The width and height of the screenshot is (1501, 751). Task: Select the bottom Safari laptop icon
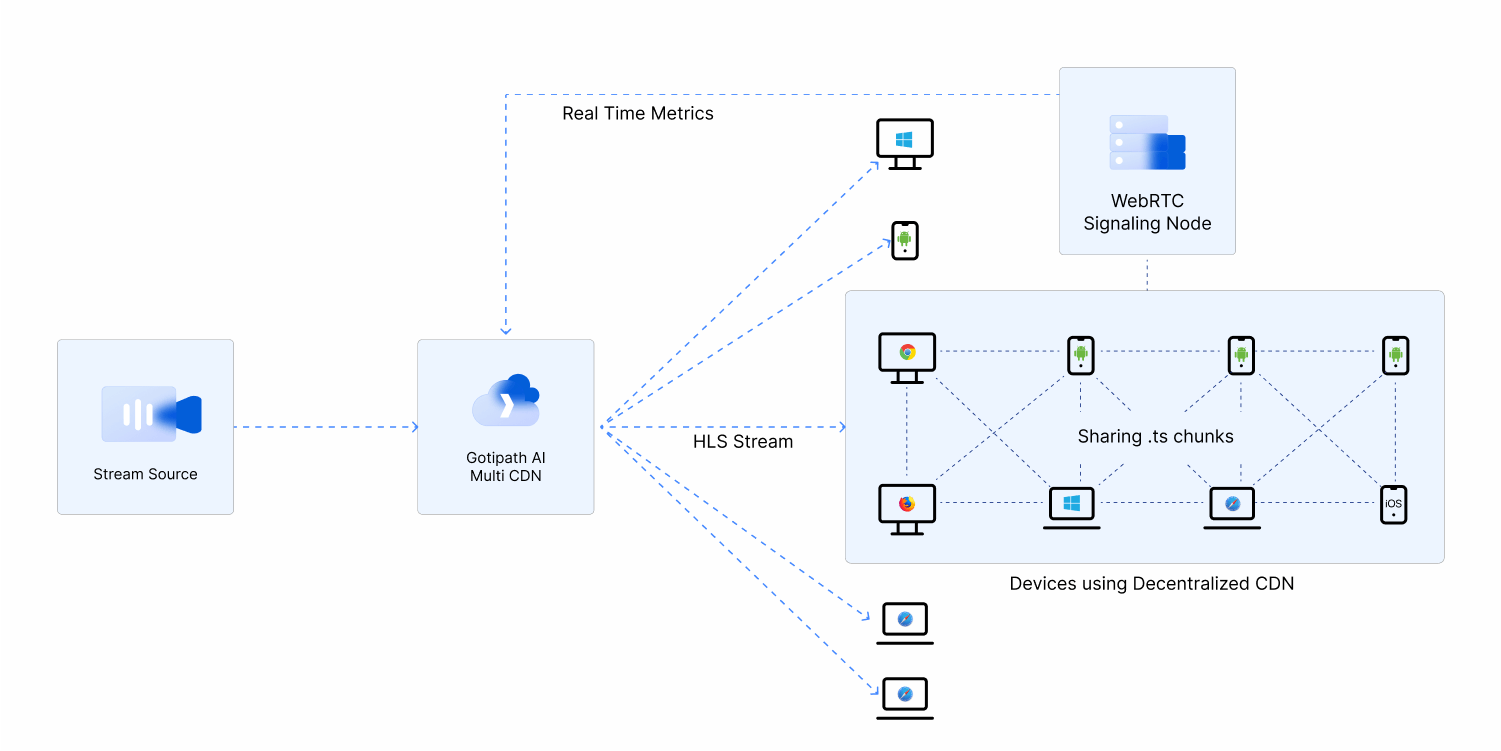(x=904, y=696)
